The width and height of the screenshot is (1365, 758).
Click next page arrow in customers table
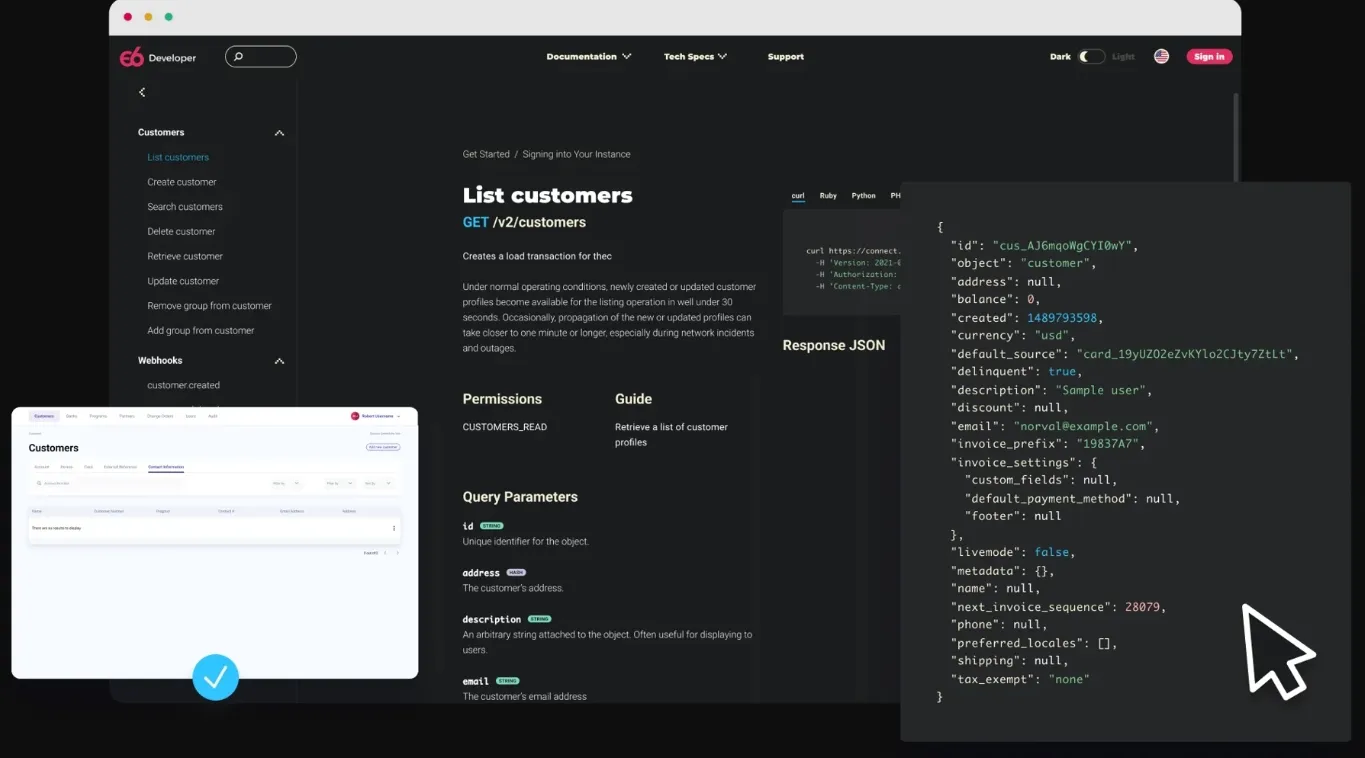pos(397,552)
